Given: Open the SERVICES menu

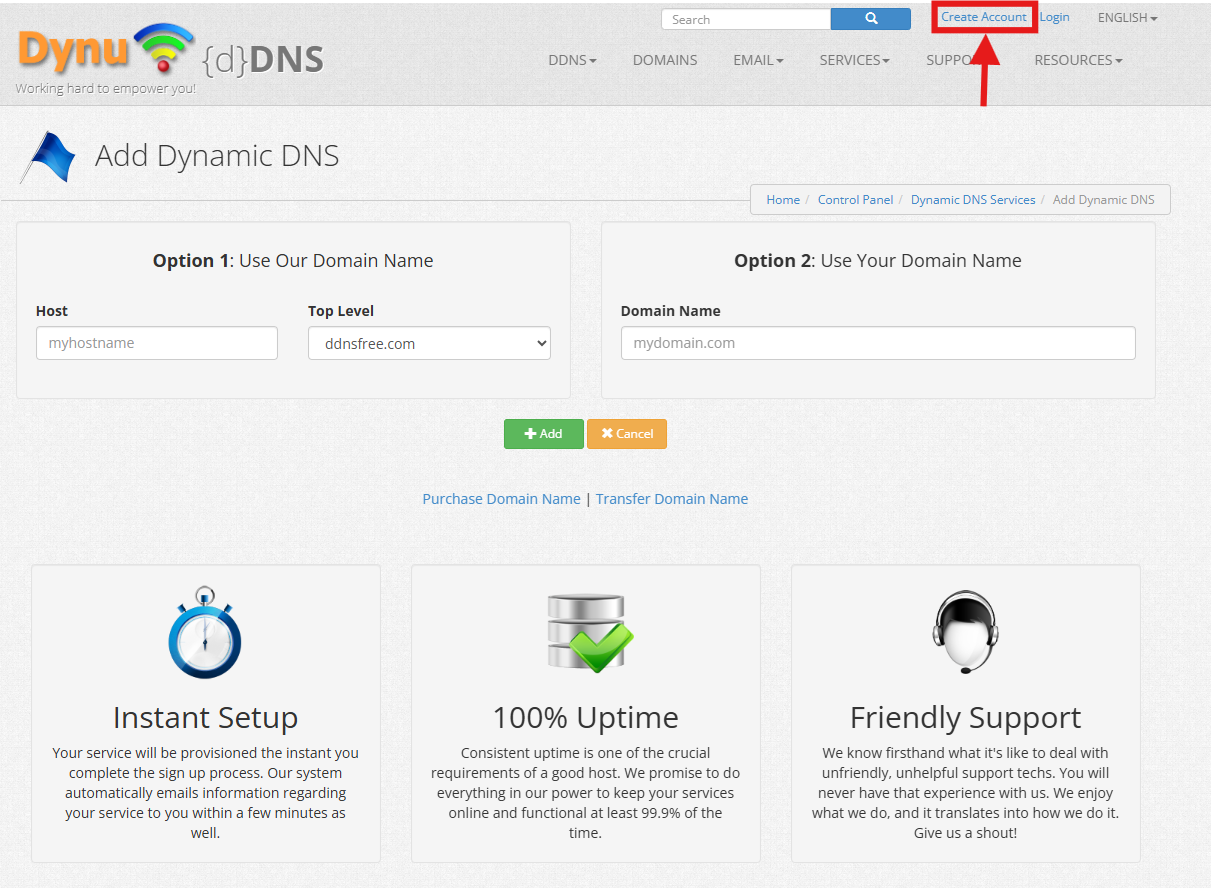Looking at the screenshot, I should [854, 60].
